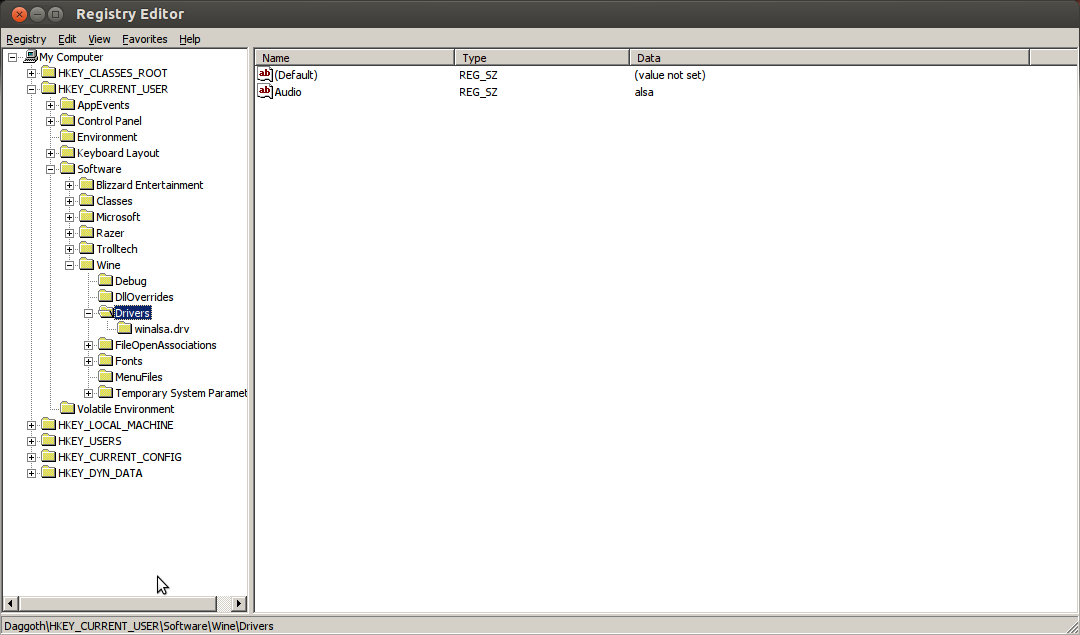The width and height of the screenshot is (1080, 635).
Task: Click the Debug folder icon
Action: 105,280
